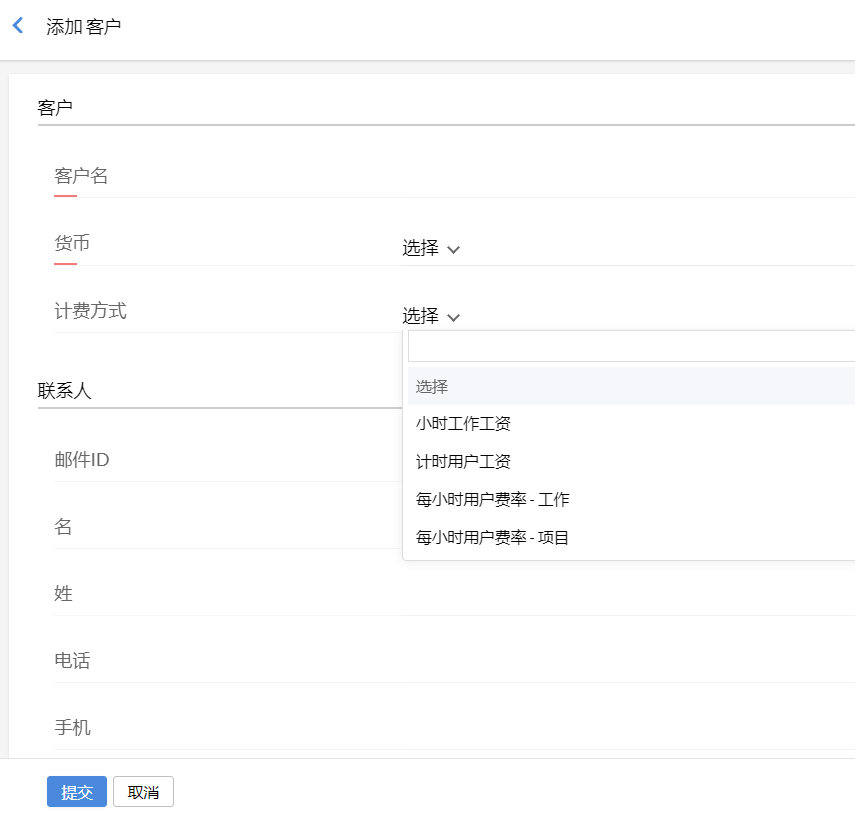Click the 邮件ID field label
This screenshot has width=855, height=818.
[x=82, y=460]
